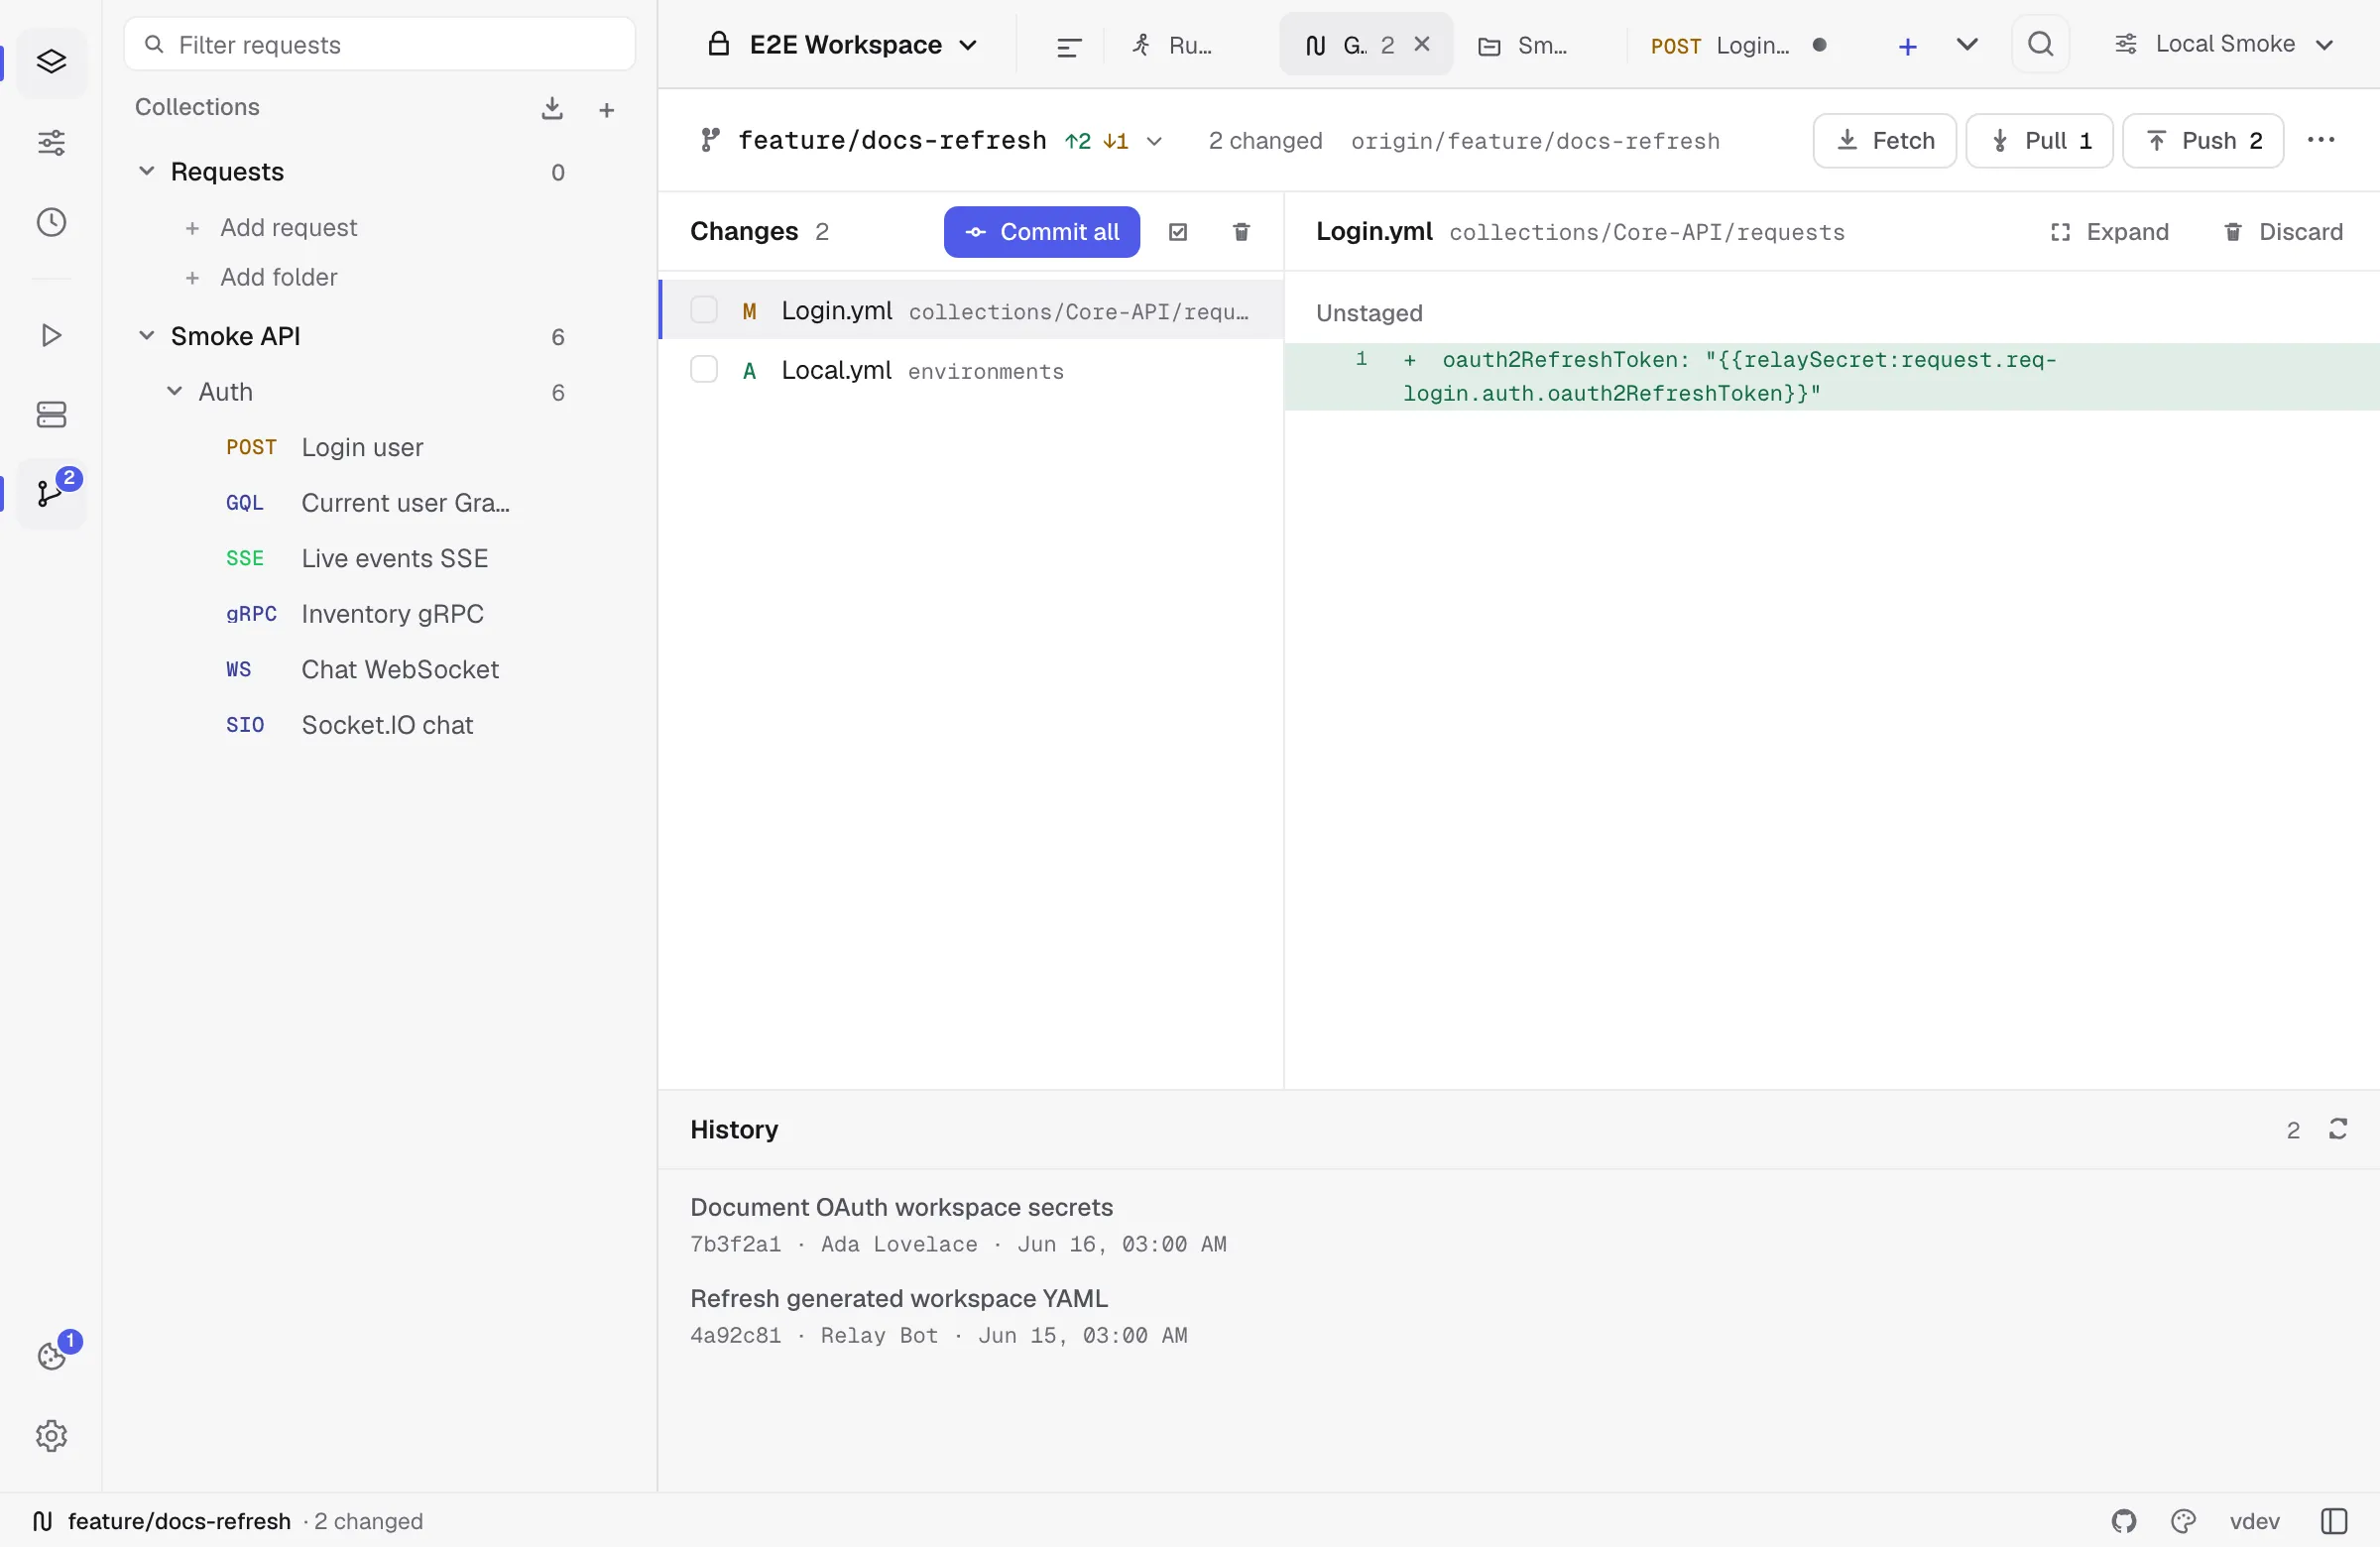
Task: Expand the Login.yml diff view
Action: [2108, 232]
